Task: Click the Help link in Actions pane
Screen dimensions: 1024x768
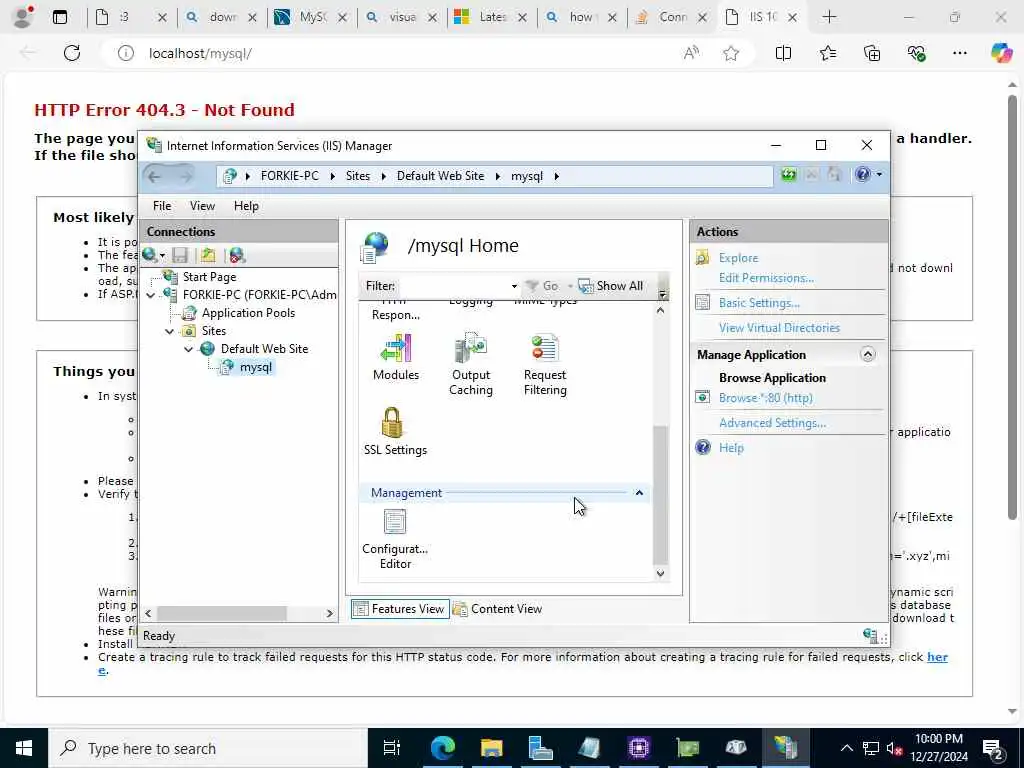Action: (731, 448)
